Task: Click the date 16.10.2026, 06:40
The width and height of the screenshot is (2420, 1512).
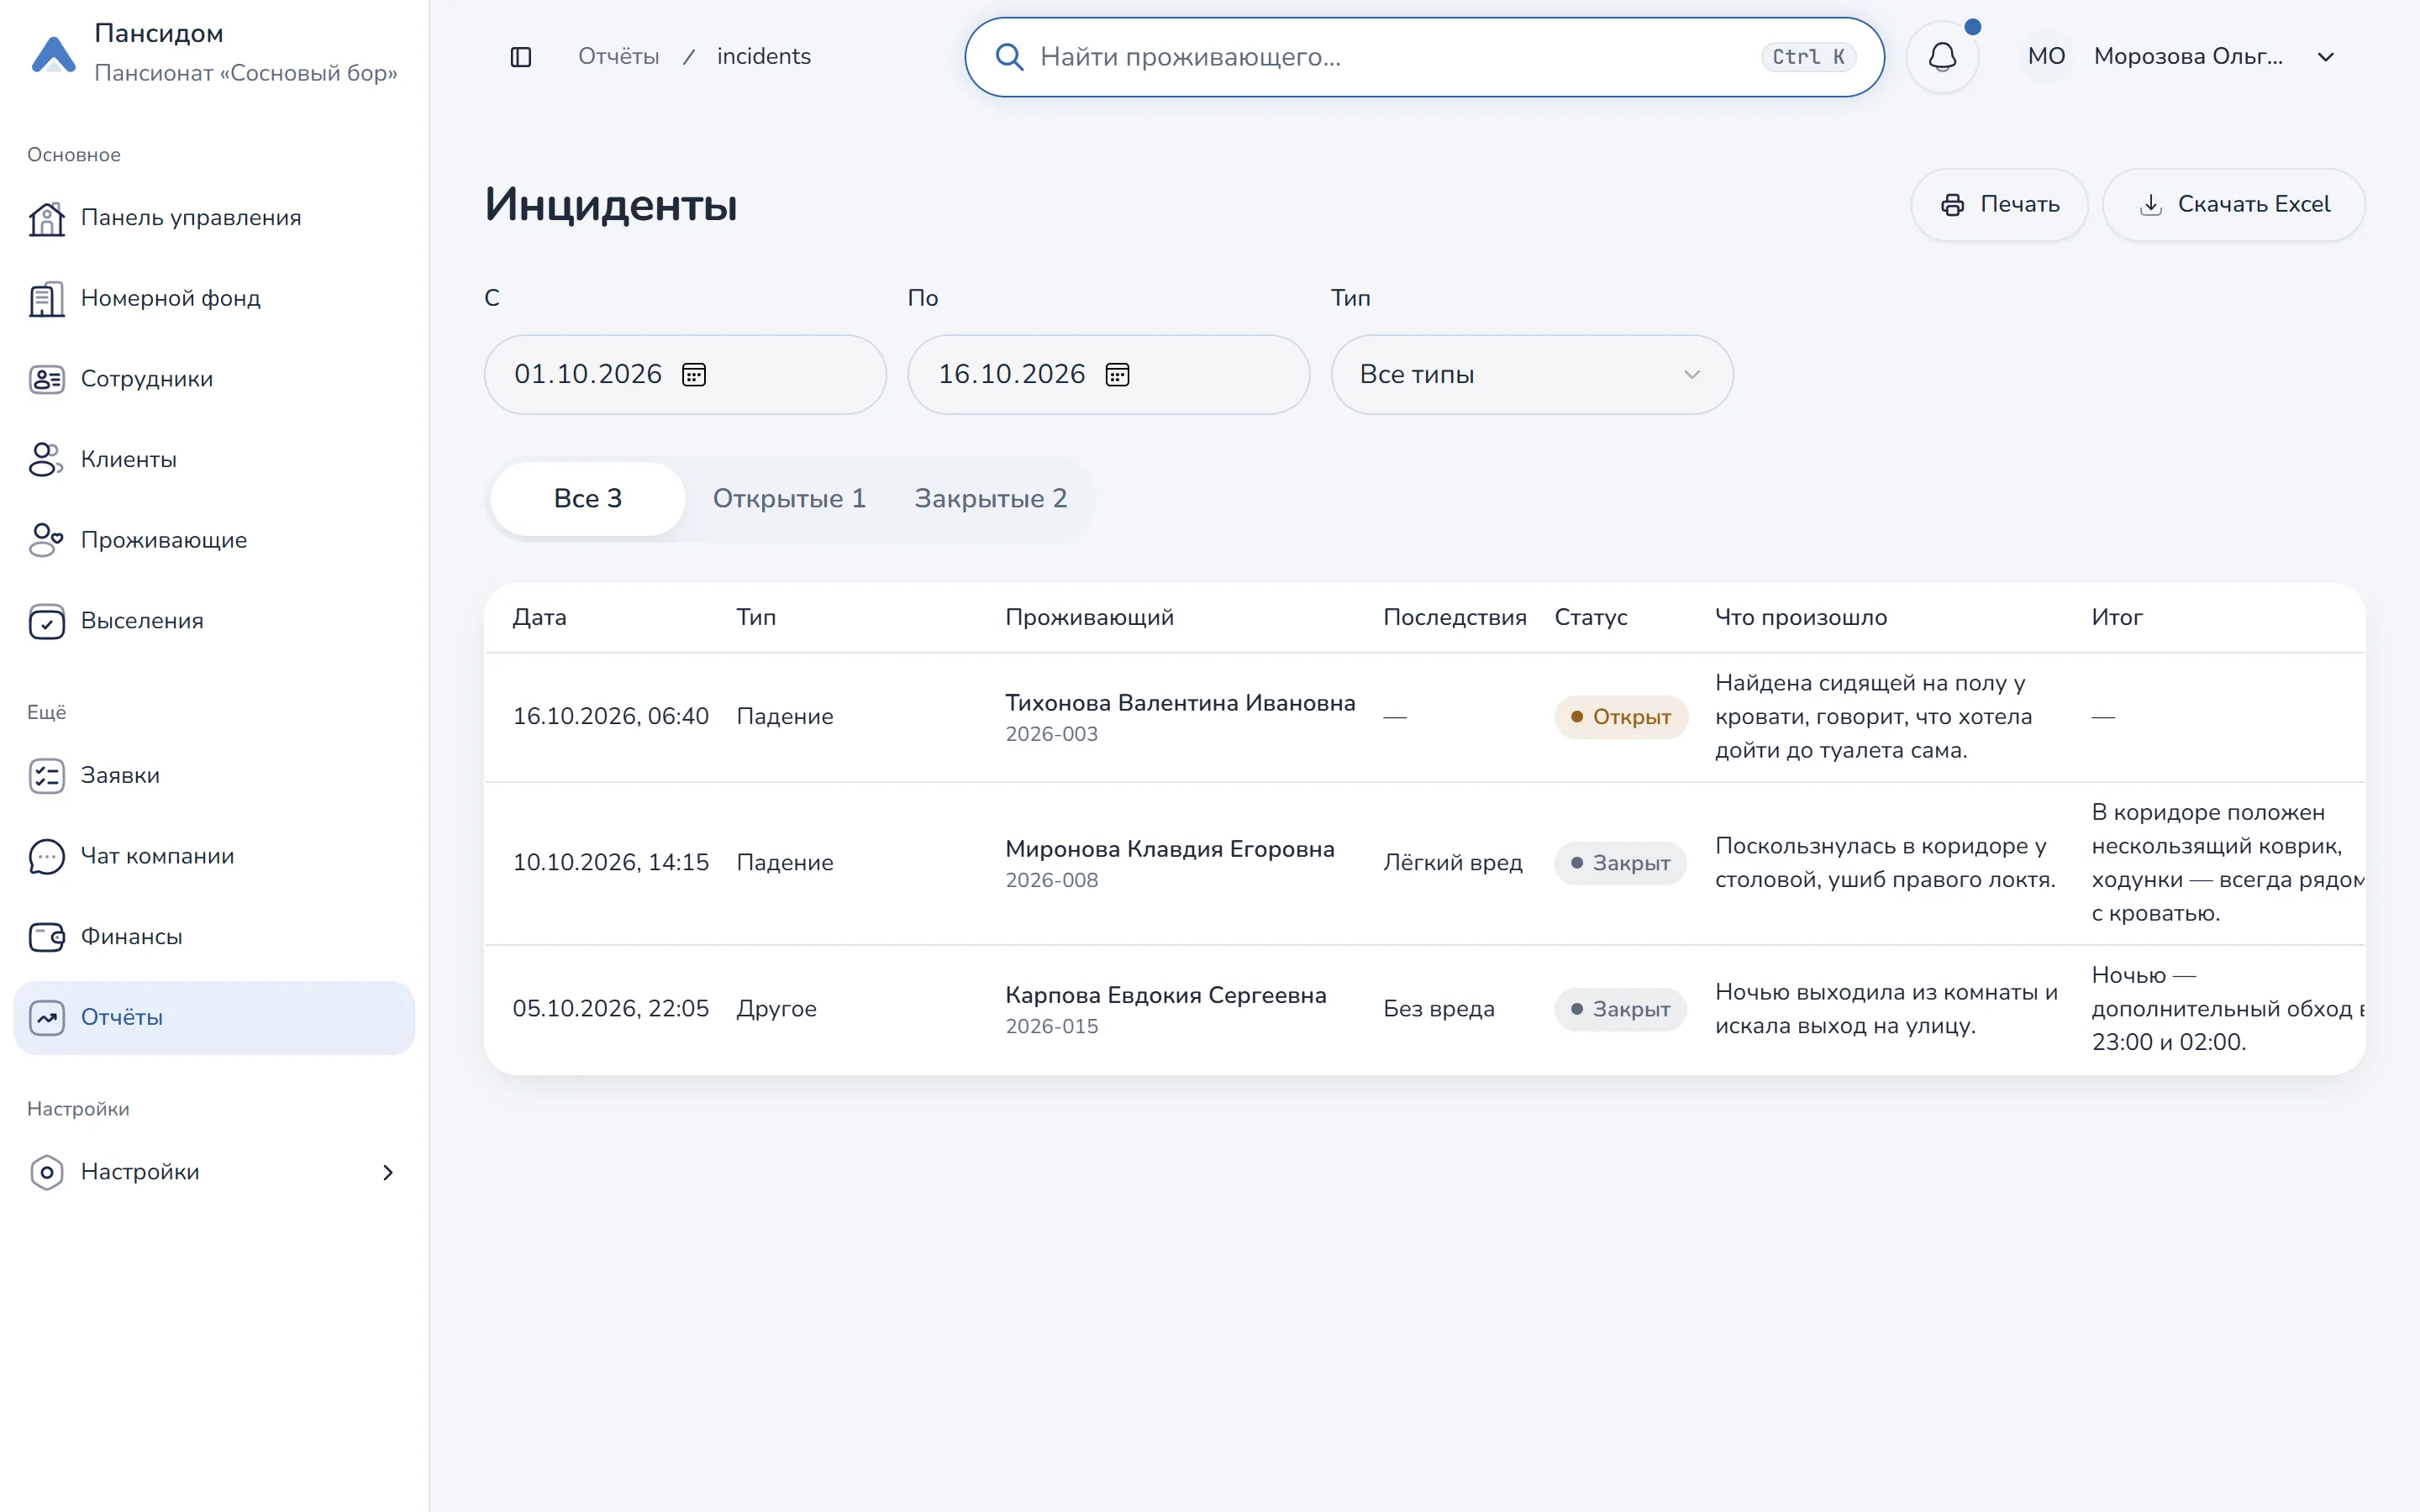Action: [x=610, y=717]
